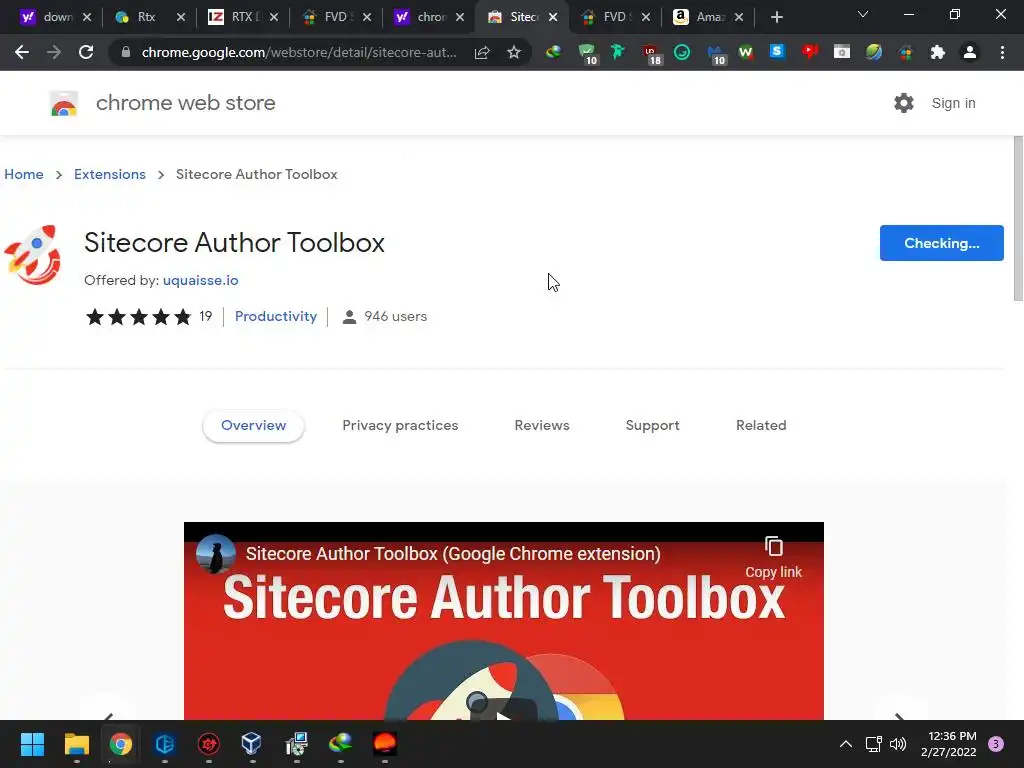Open VirtualBox from the taskbar
The image size is (1024, 768).
tap(252, 744)
